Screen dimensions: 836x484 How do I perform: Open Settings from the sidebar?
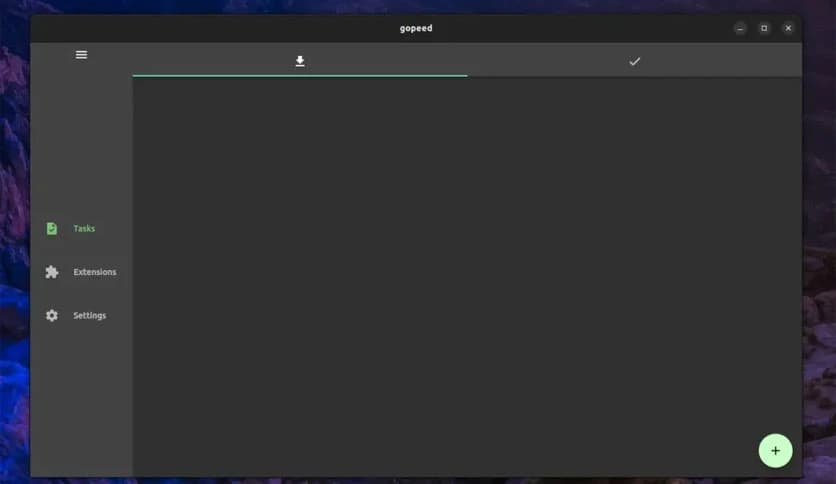click(x=82, y=316)
